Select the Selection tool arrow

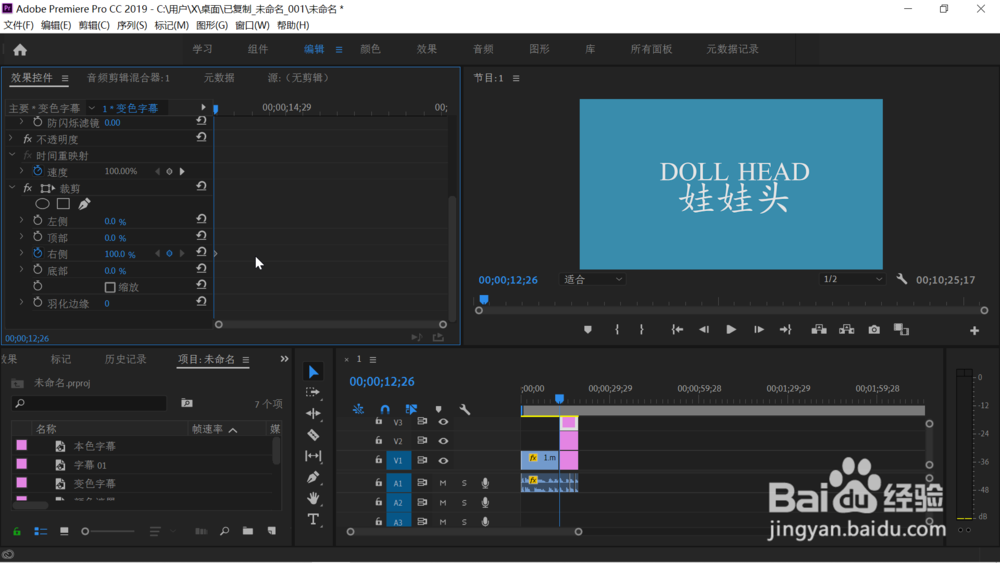pos(313,372)
